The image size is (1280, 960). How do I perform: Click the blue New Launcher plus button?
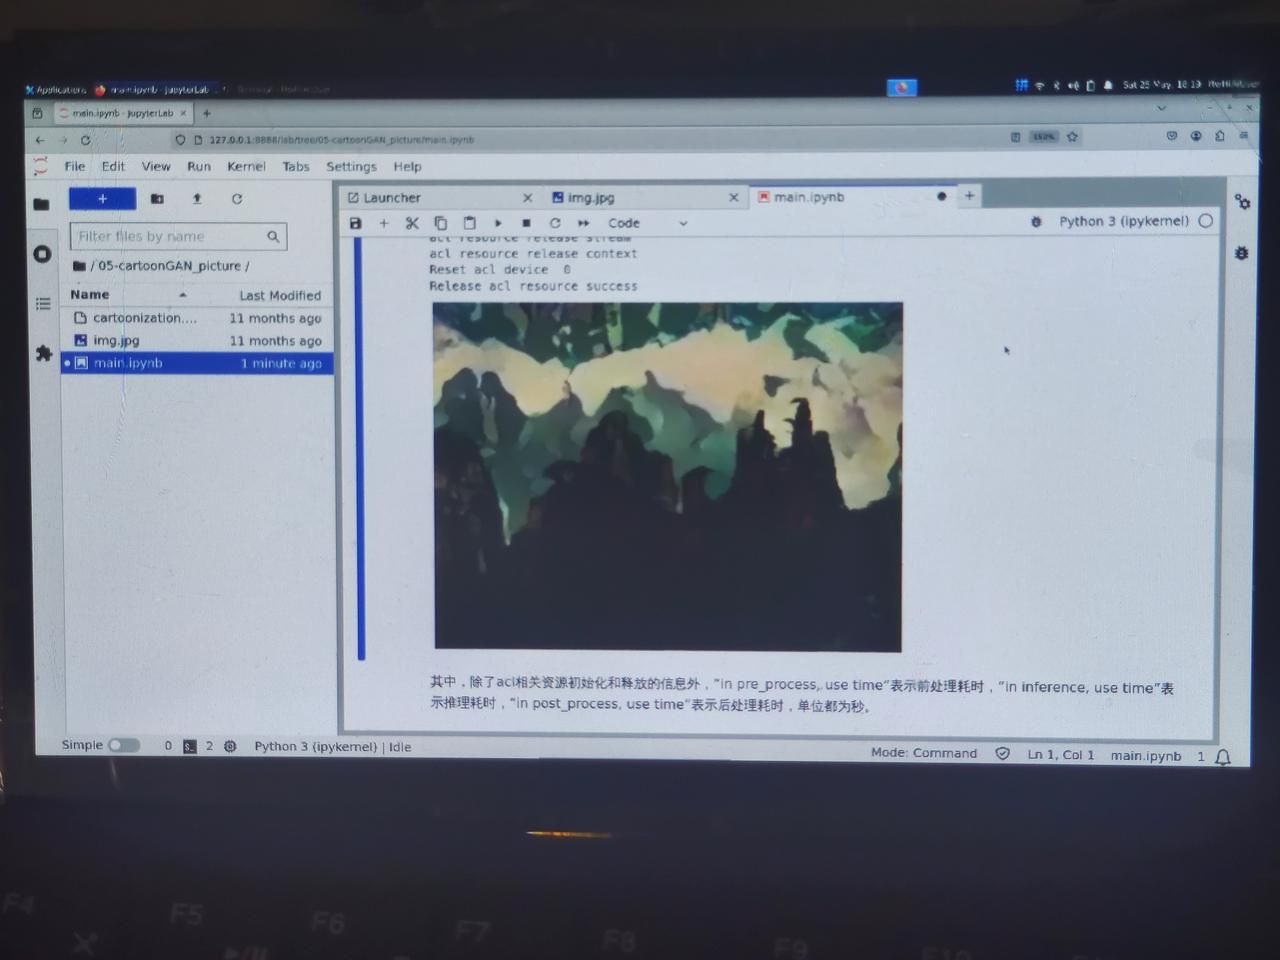click(x=102, y=199)
